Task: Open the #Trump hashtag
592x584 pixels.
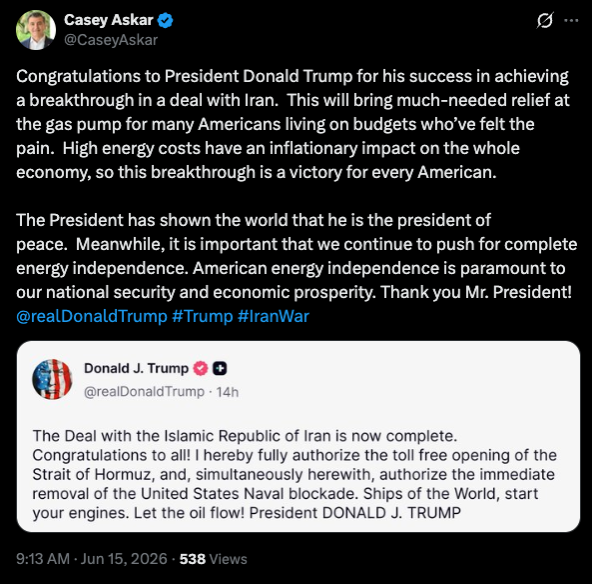Action: tap(202, 316)
